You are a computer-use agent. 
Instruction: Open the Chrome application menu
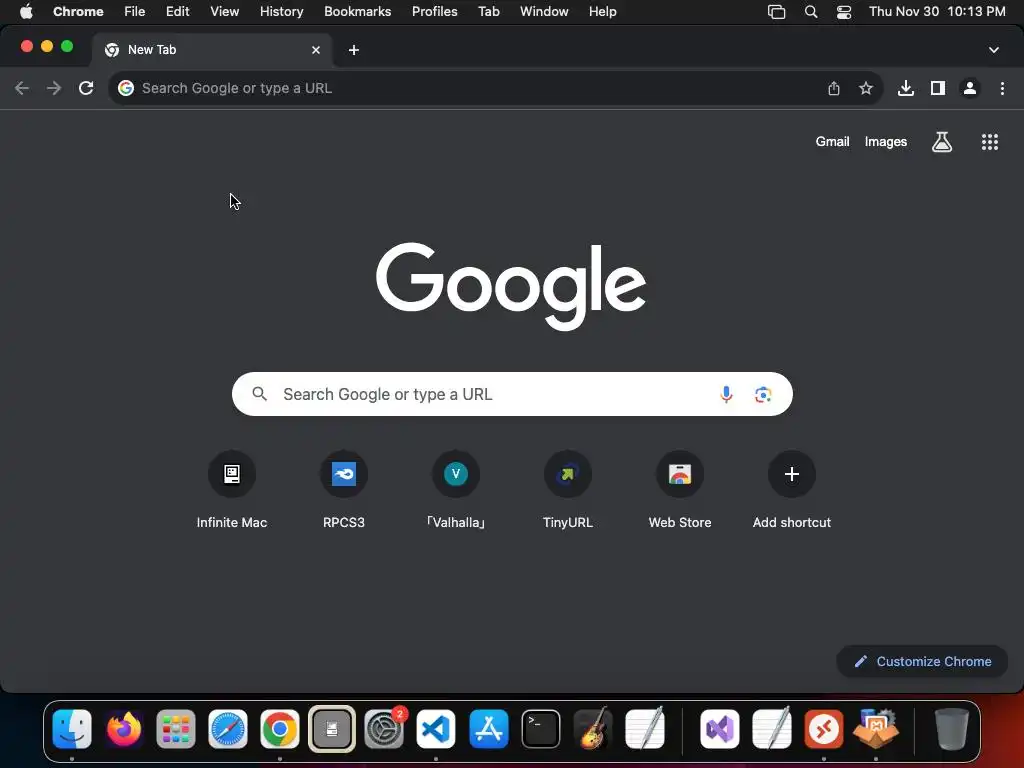pos(78,11)
